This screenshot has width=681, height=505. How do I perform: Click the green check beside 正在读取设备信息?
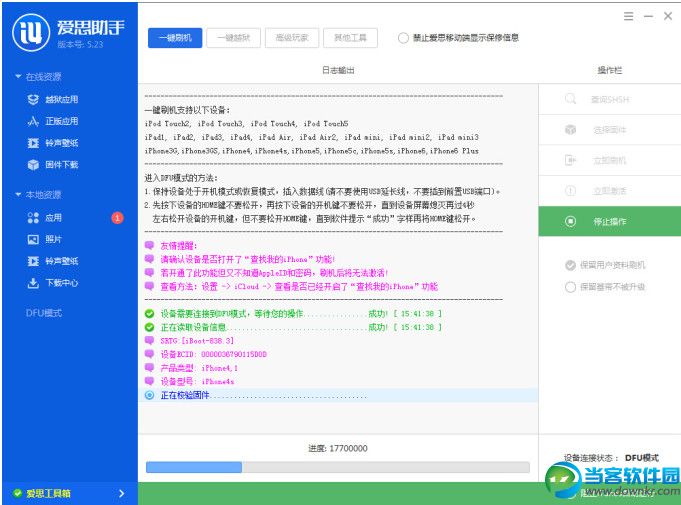(x=149, y=327)
